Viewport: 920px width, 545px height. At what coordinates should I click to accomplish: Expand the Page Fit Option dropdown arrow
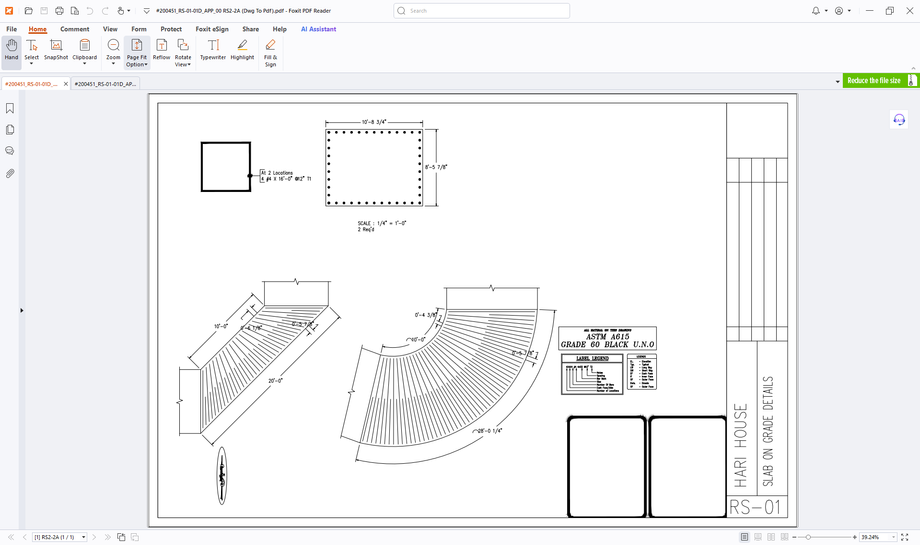(146, 65)
